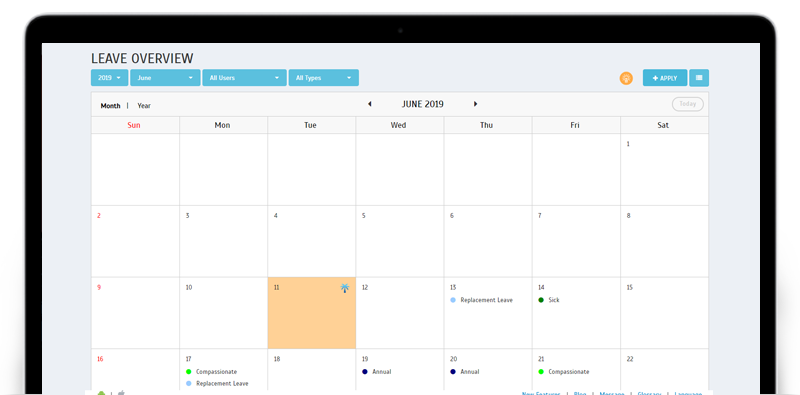800x395 pixels.
Task: Select the red Sunday date 9
Action: [99, 287]
